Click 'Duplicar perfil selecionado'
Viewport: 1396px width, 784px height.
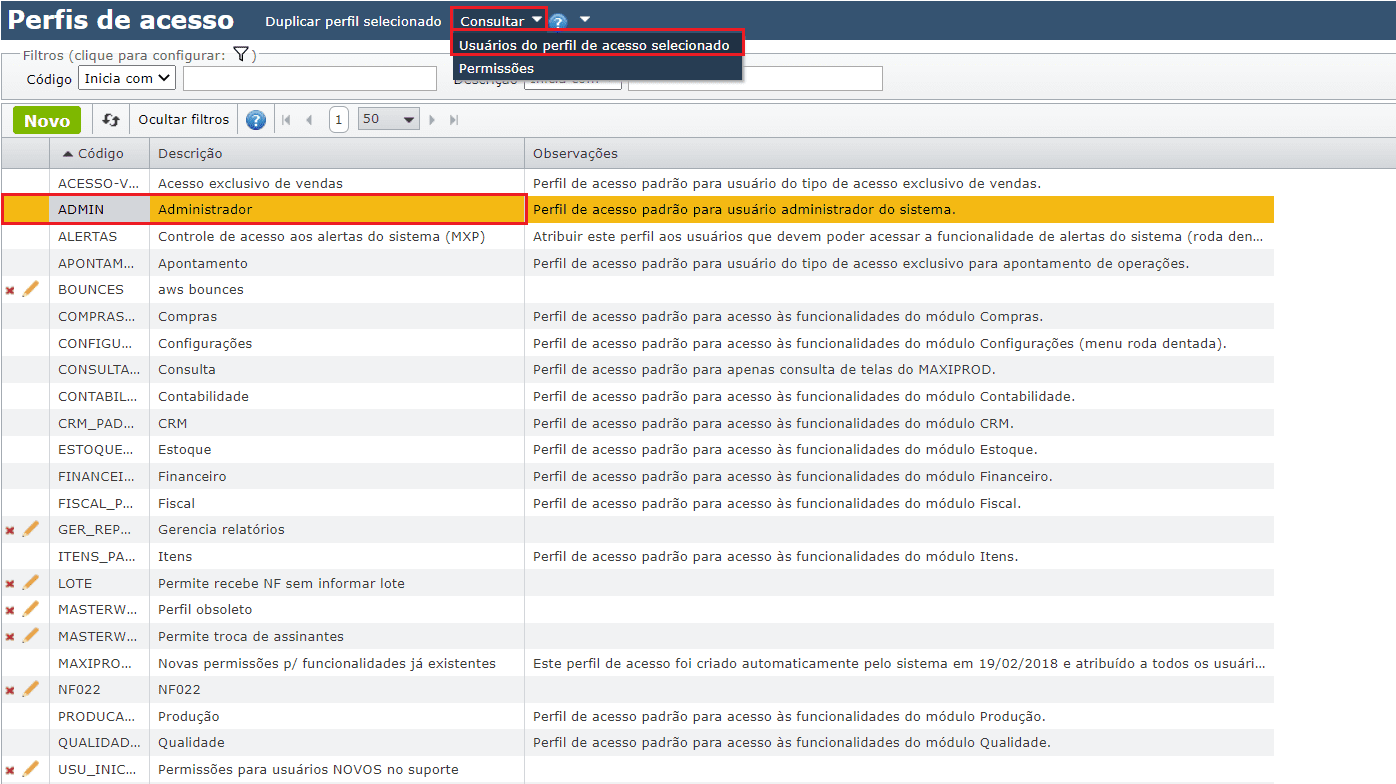click(x=353, y=21)
